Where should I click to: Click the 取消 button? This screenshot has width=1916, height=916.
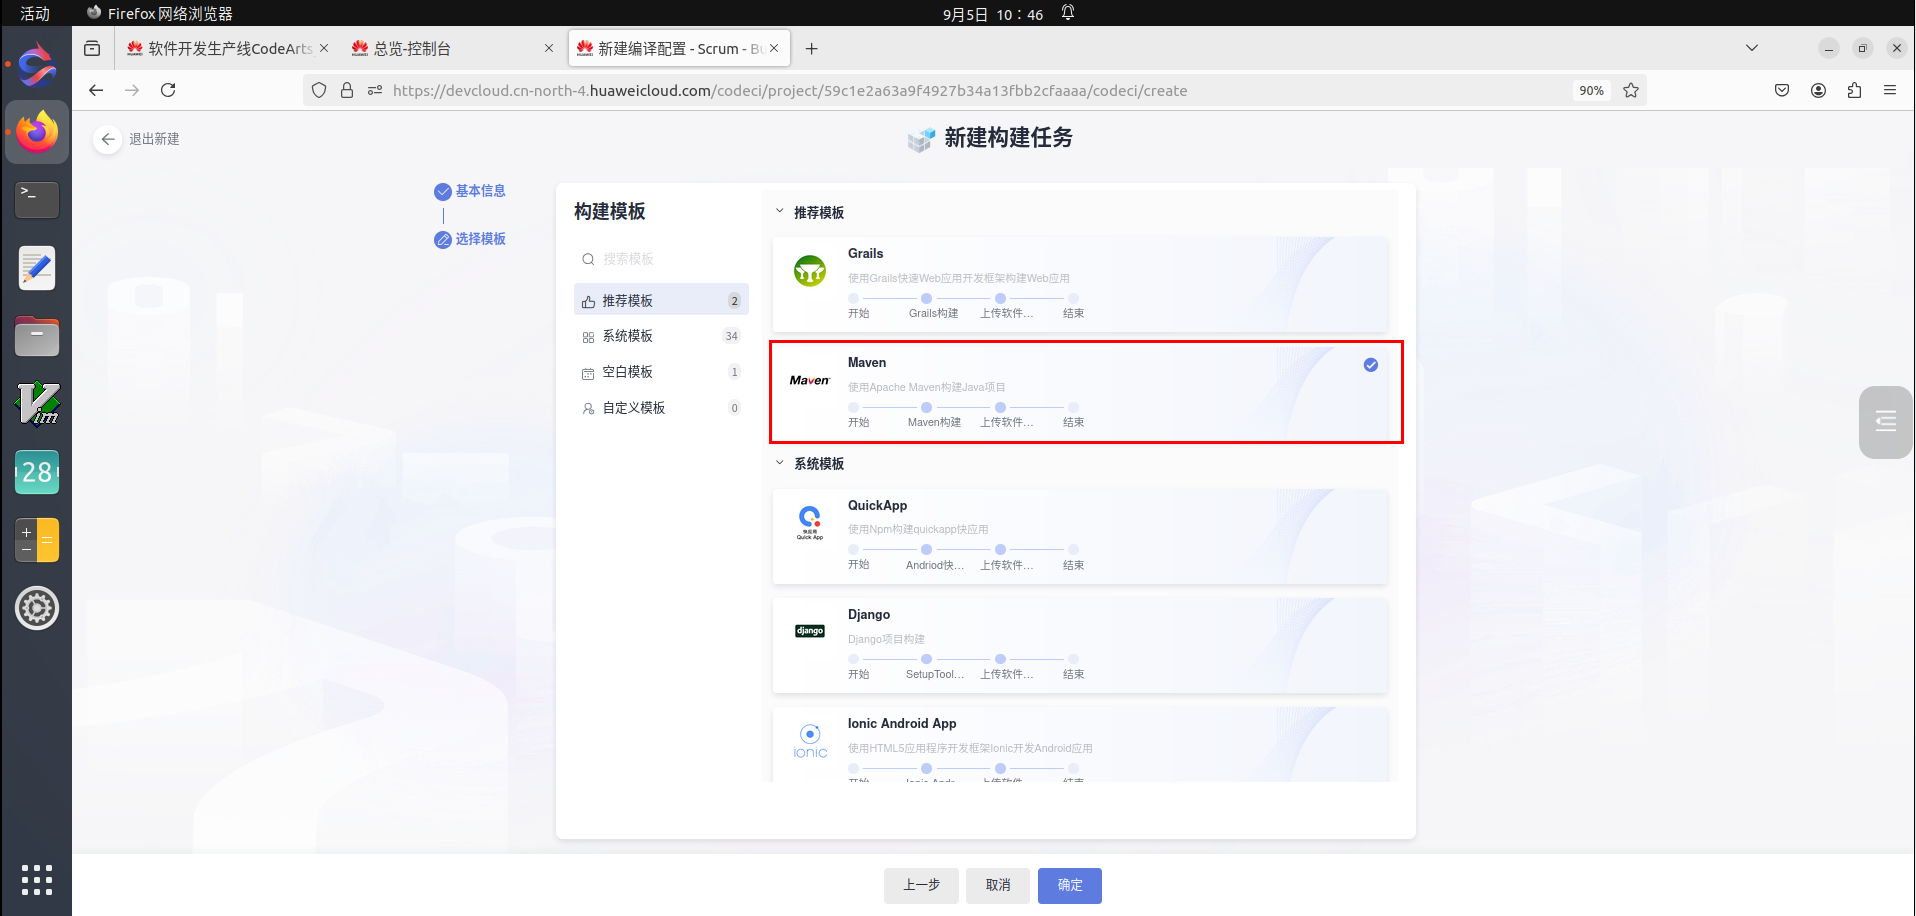coord(998,885)
